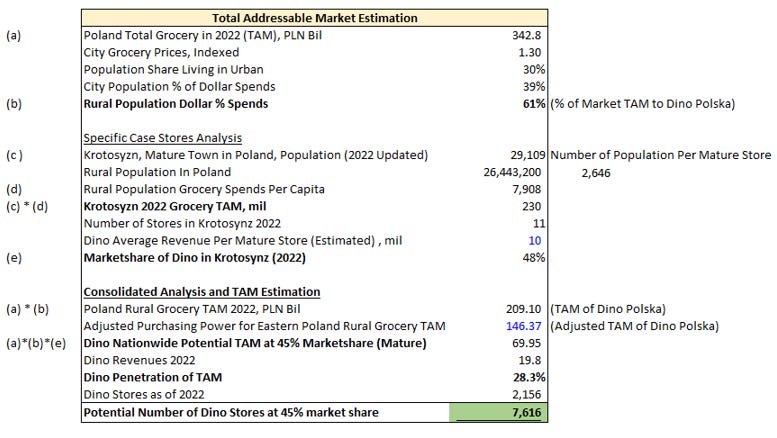Click the 2,156 stores value
Viewport: 777px width, 438px height.
(526, 395)
